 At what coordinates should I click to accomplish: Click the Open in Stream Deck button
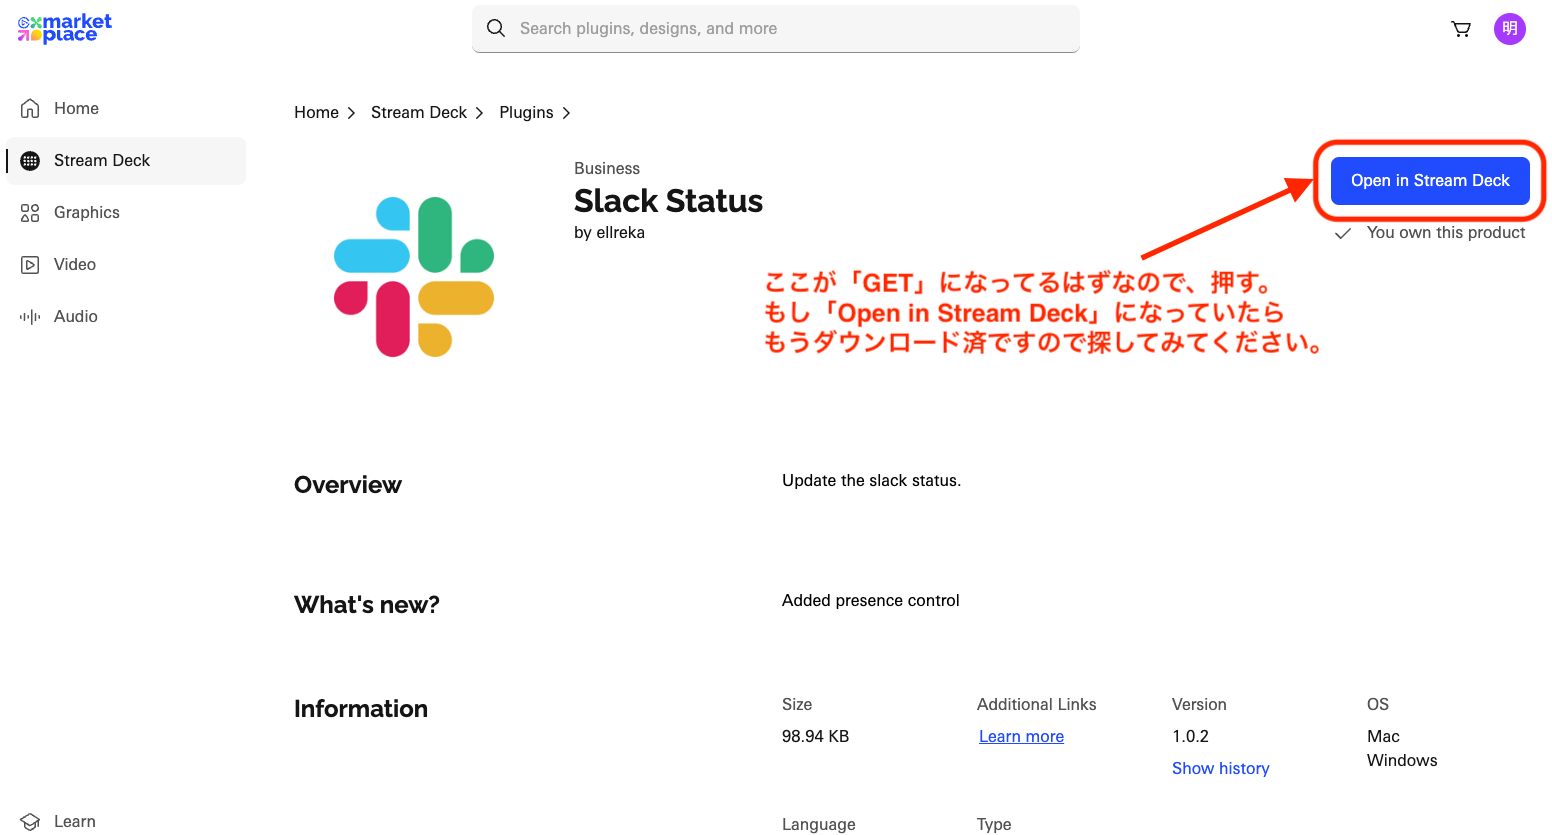click(x=1430, y=180)
